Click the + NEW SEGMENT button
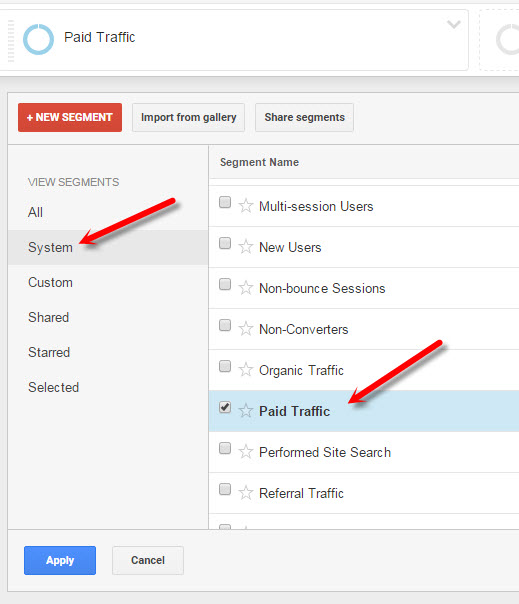 (70, 117)
